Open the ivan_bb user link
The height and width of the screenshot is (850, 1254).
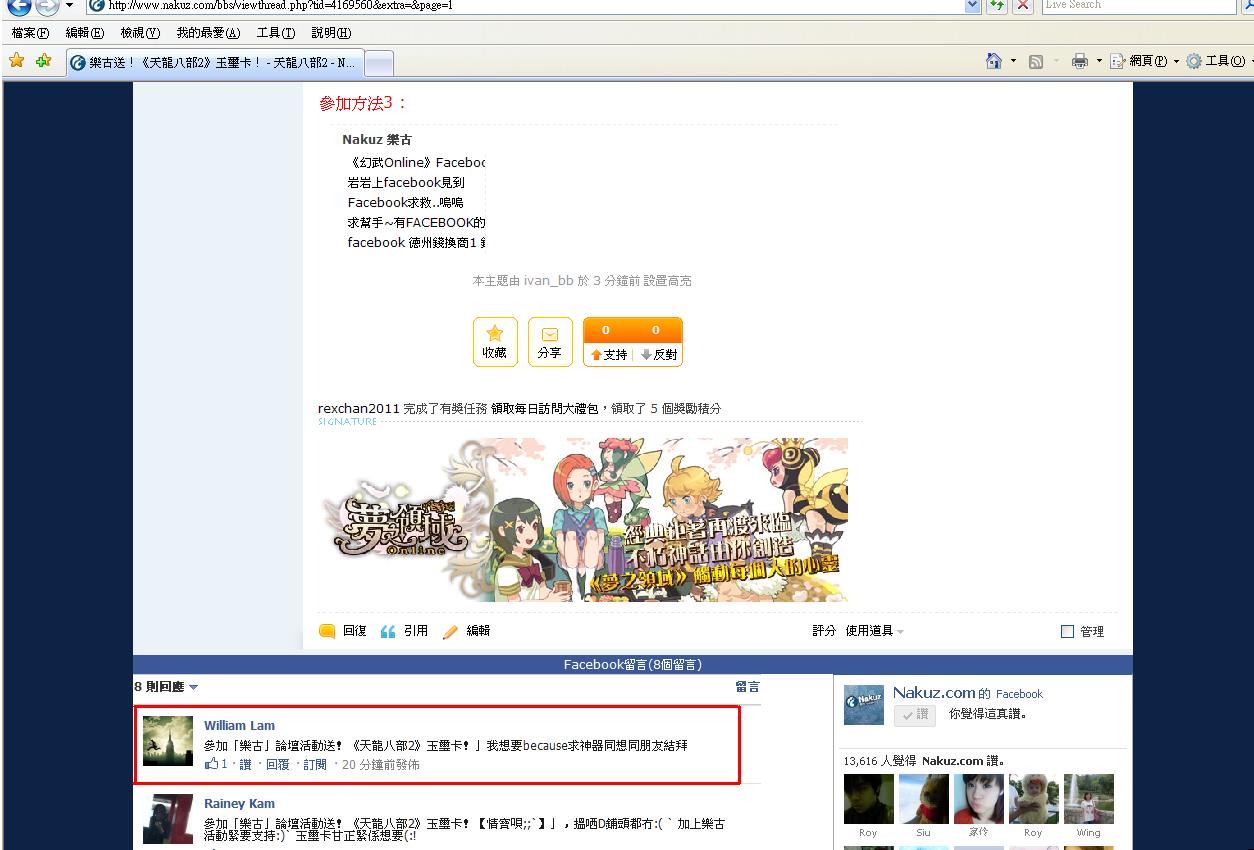pyautogui.click(x=548, y=281)
